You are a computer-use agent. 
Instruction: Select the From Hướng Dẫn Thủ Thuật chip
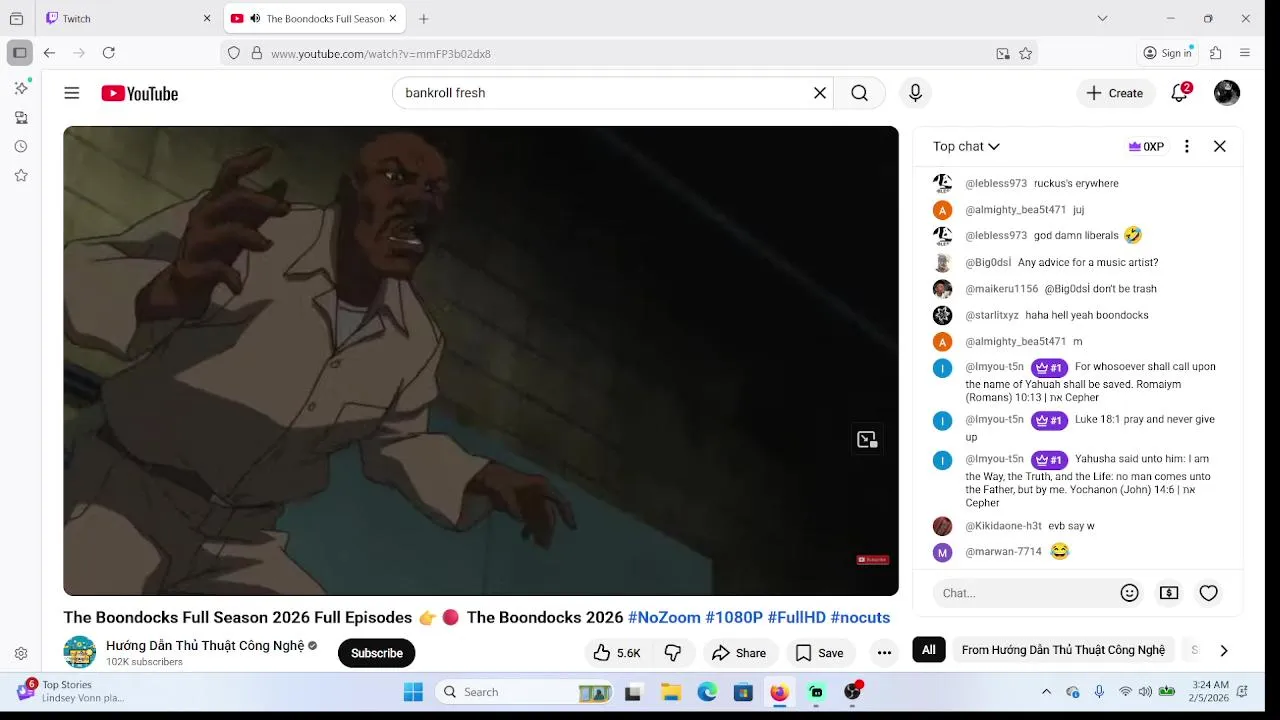(1063, 650)
